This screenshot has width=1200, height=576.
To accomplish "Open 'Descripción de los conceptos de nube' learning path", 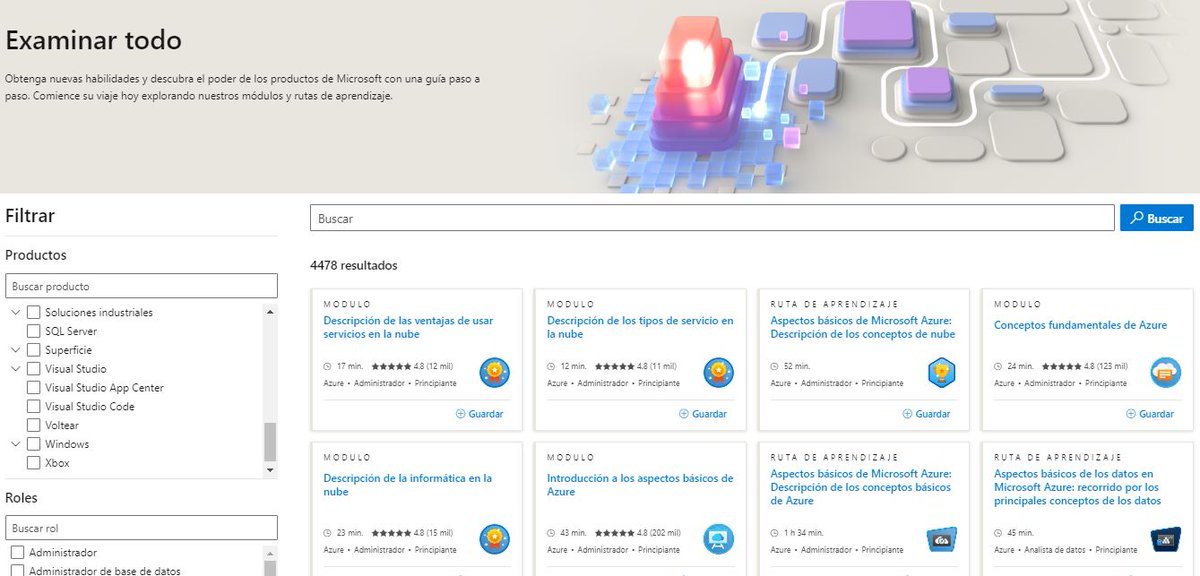I will click(863, 328).
